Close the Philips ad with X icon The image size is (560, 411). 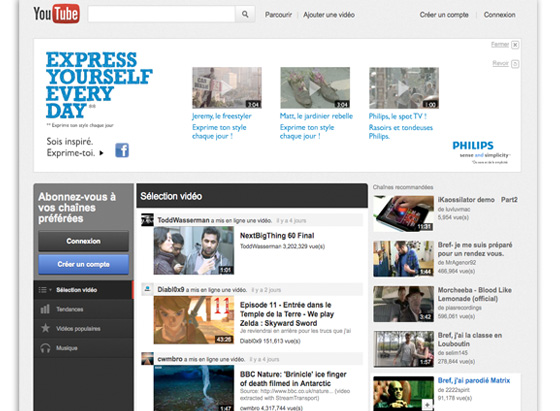515,45
